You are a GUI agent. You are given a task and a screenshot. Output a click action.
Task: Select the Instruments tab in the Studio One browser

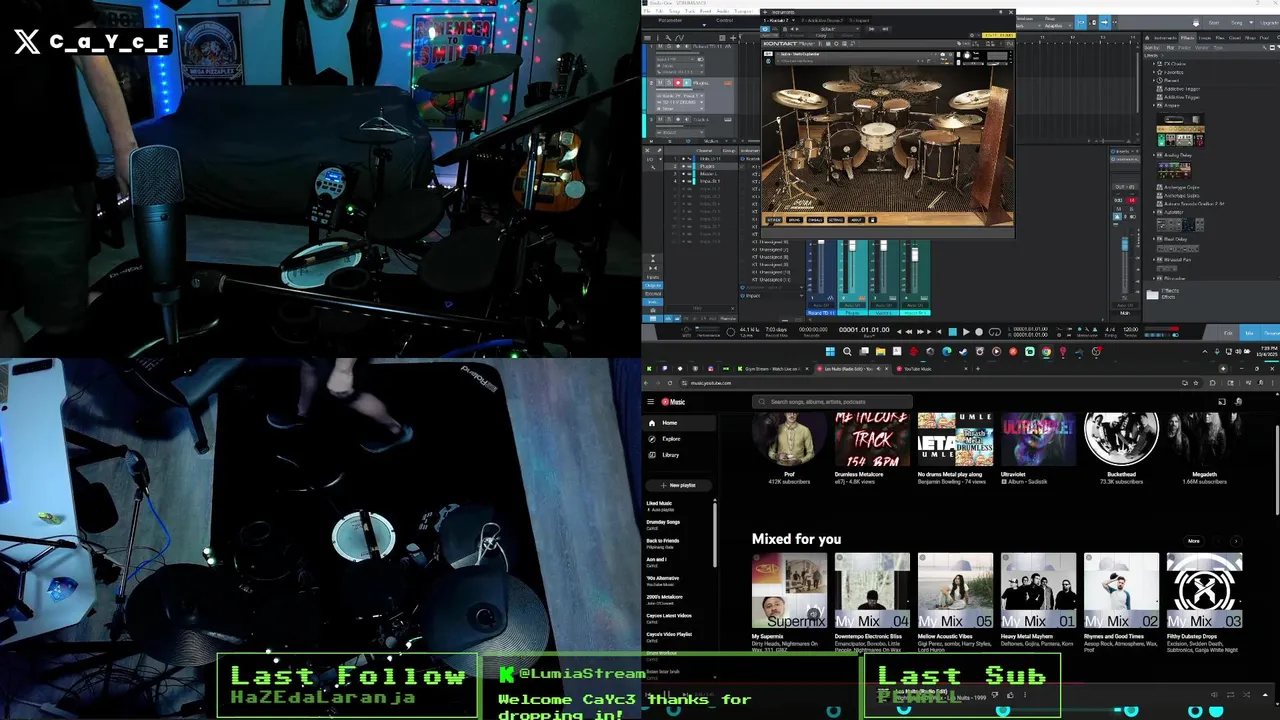tap(1165, 38)
